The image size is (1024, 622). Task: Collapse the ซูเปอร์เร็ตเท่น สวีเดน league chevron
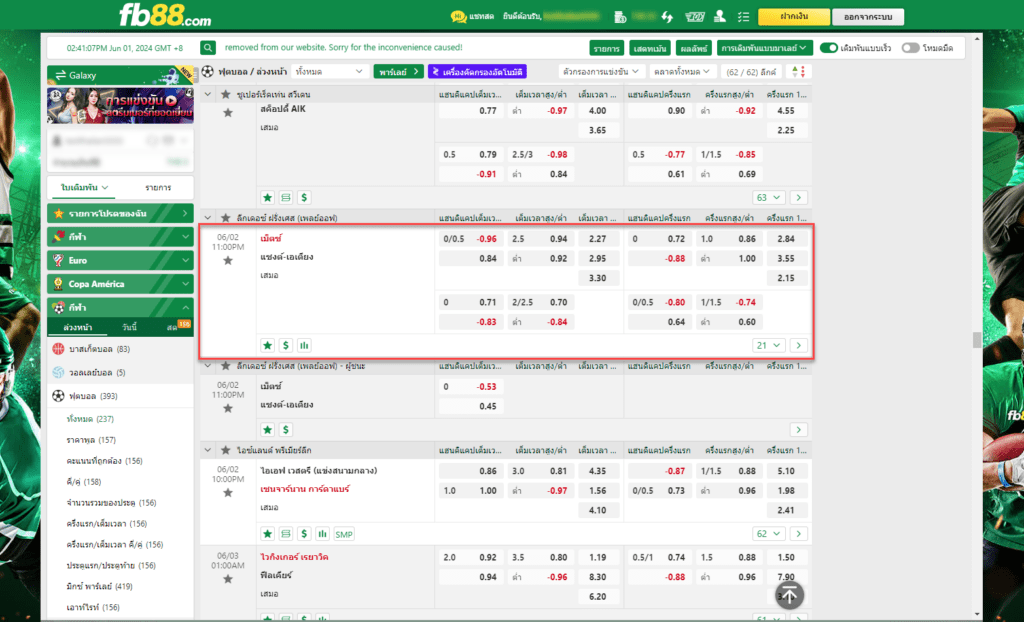208,95
